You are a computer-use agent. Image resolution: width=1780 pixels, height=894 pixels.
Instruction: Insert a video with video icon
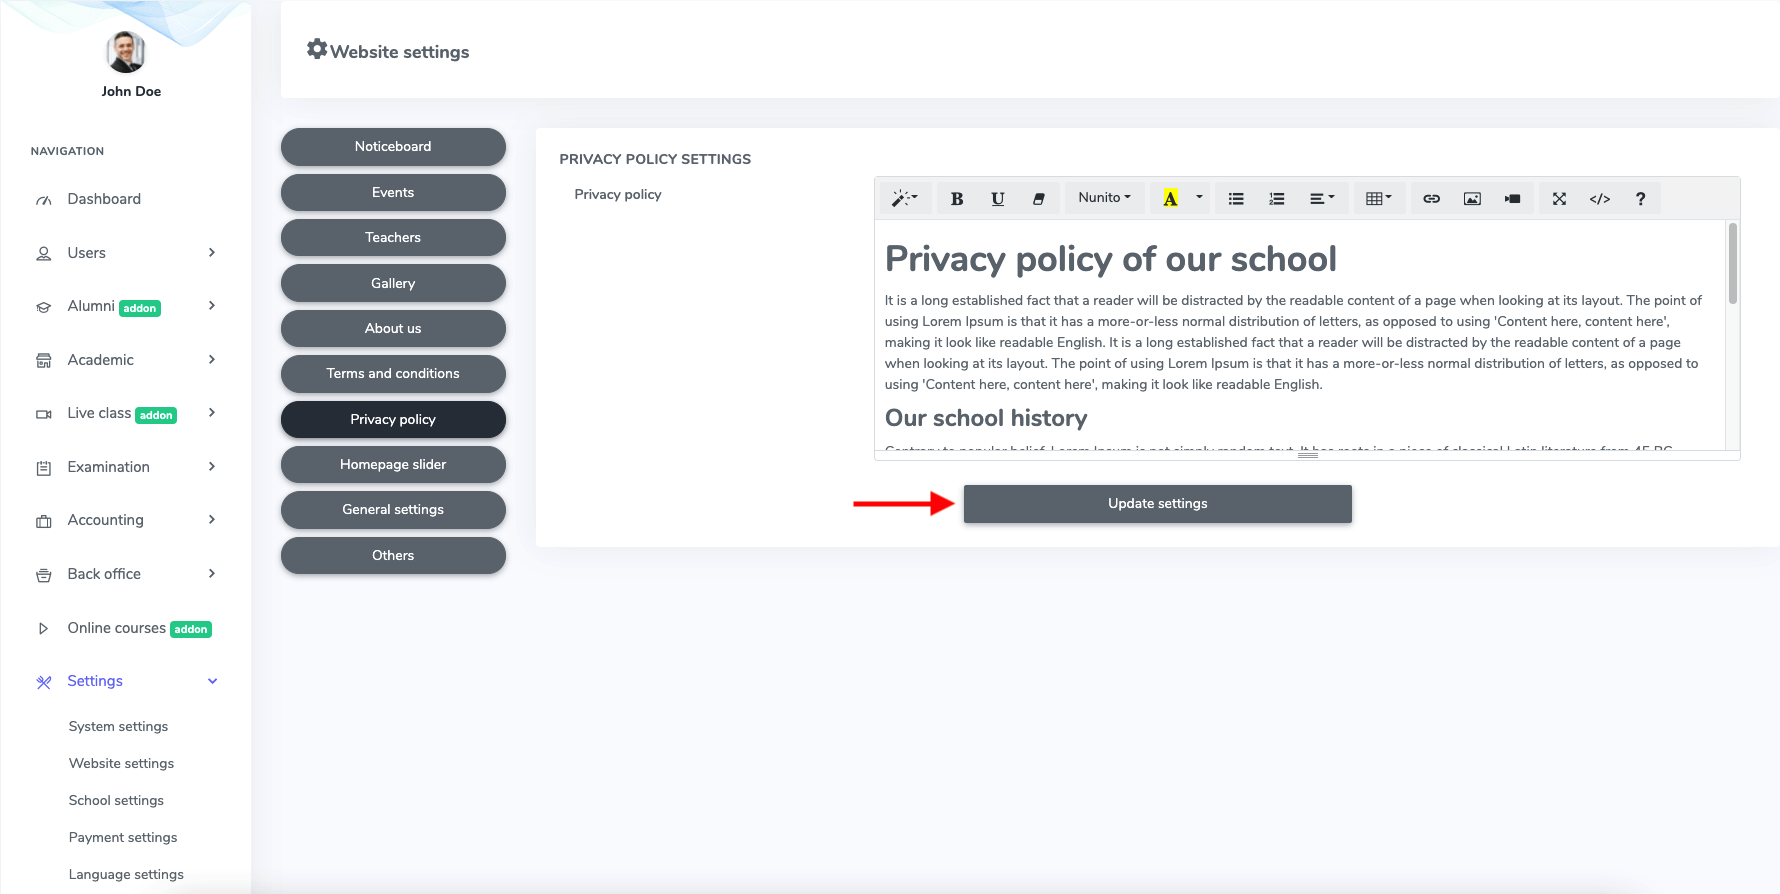[x=1512, y=198]
